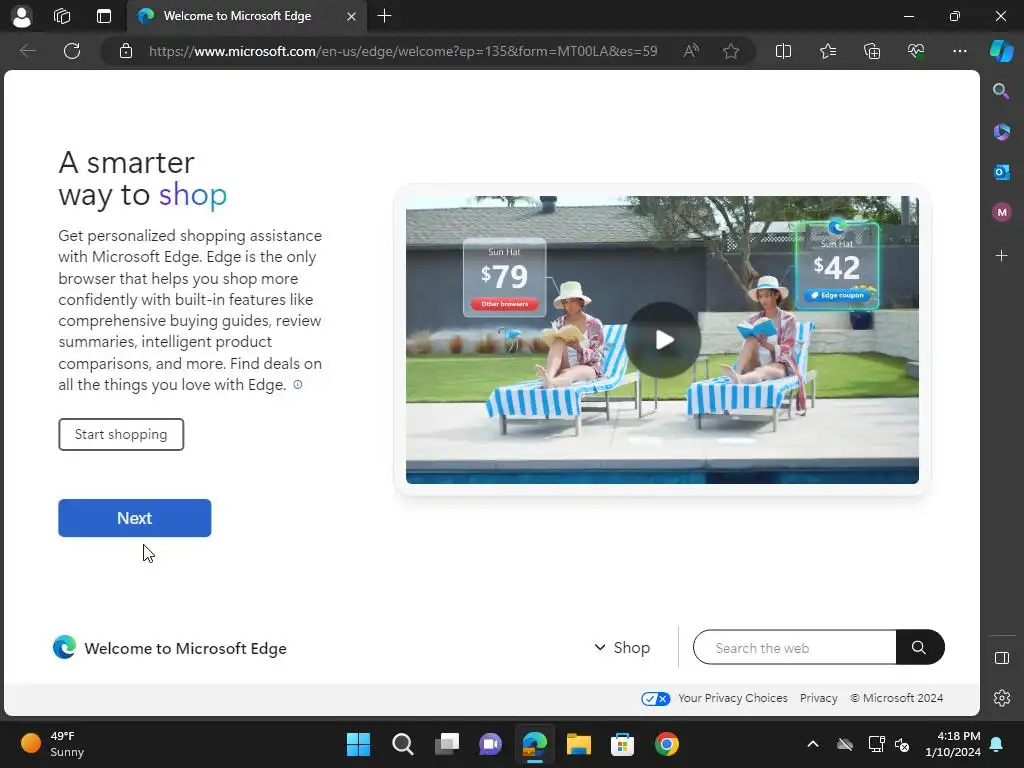Open the tab actions menu icon

click(104, 16)
